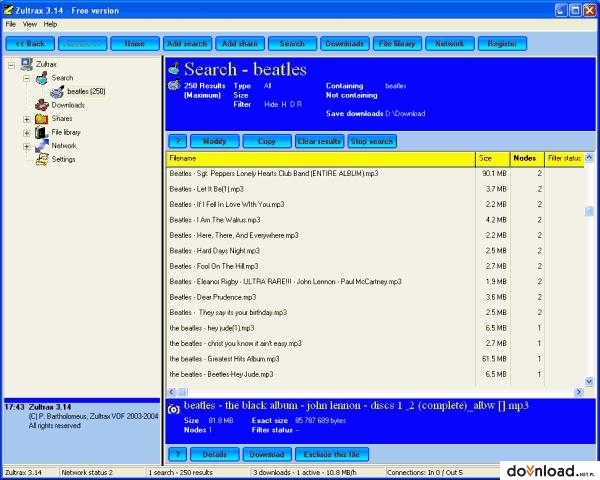The height and width of the screenshot is (480, 600).
Task: Collapse the Zultrax root tree node
Action: (x=12, y=65)
